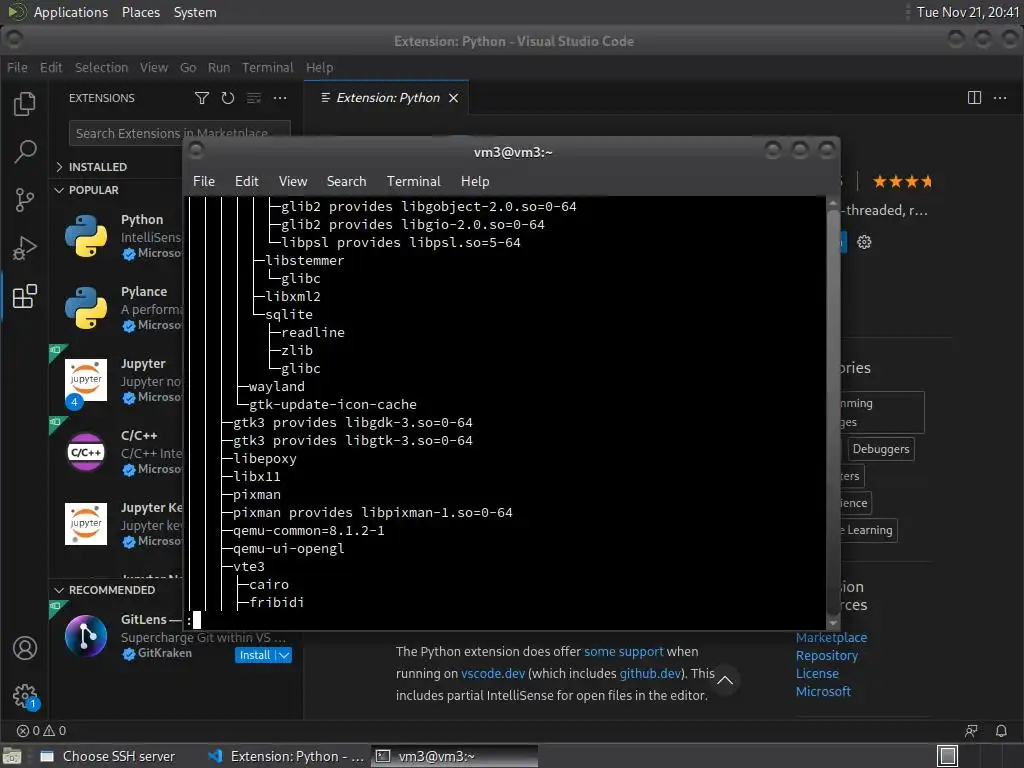
Task: Open VS Code File menu
Action: 17,67
